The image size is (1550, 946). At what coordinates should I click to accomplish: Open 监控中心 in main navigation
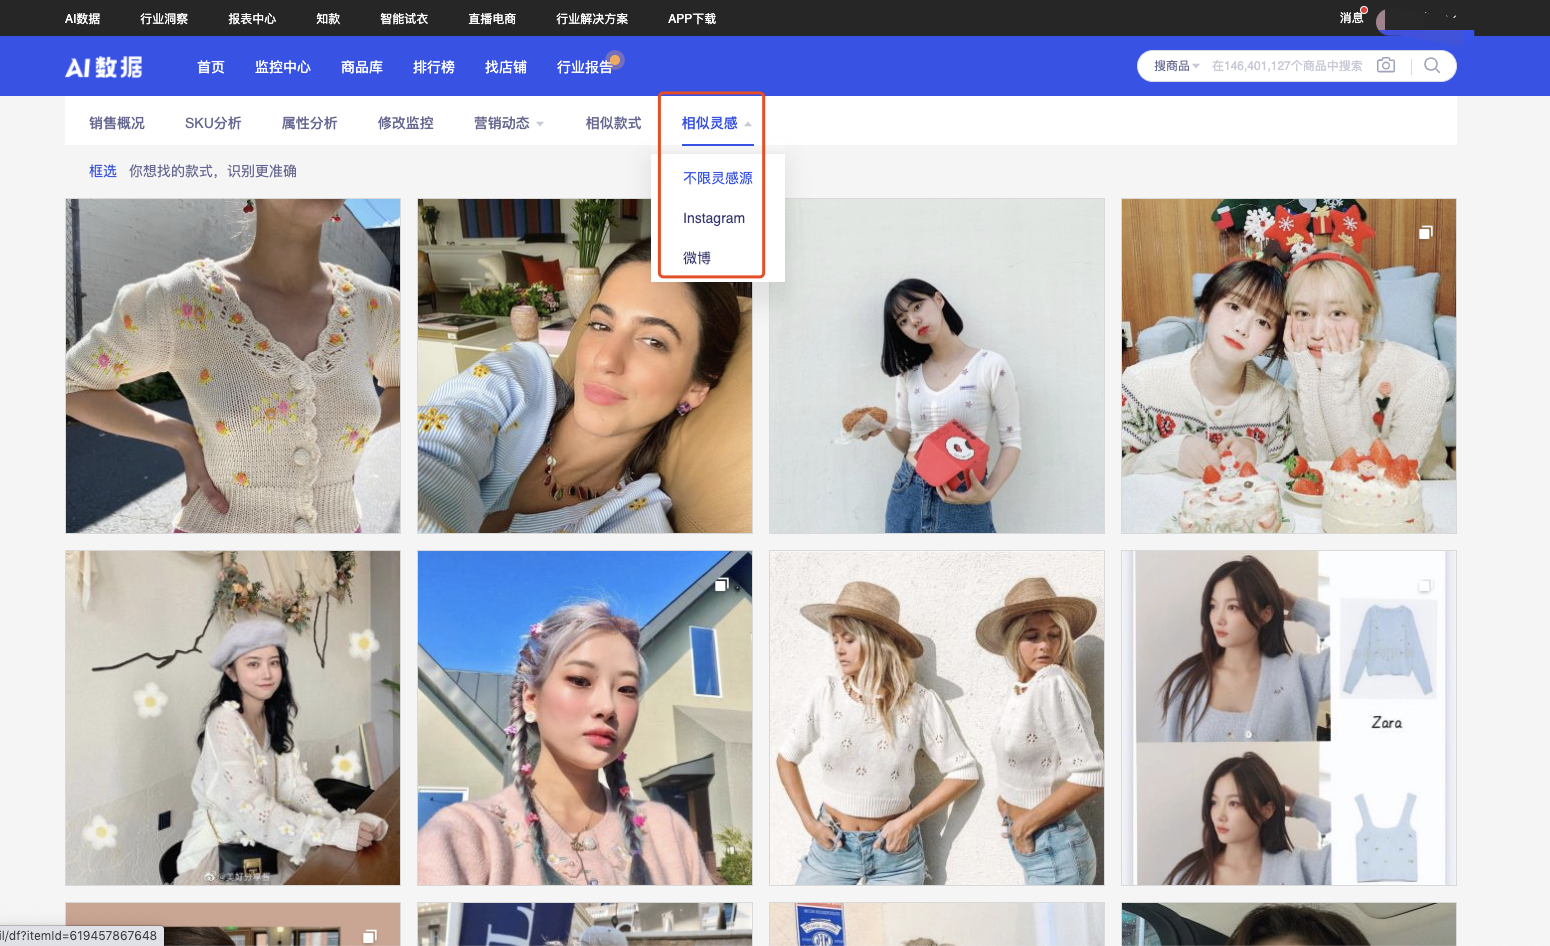283,67
